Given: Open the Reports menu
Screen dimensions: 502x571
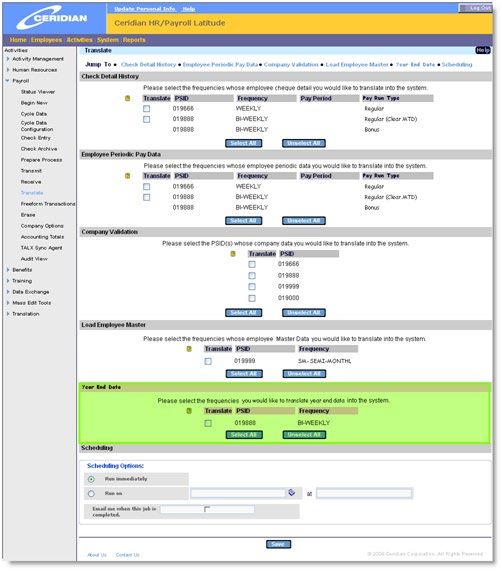Looking at the screenshot, I should click(x=134, y=40).
